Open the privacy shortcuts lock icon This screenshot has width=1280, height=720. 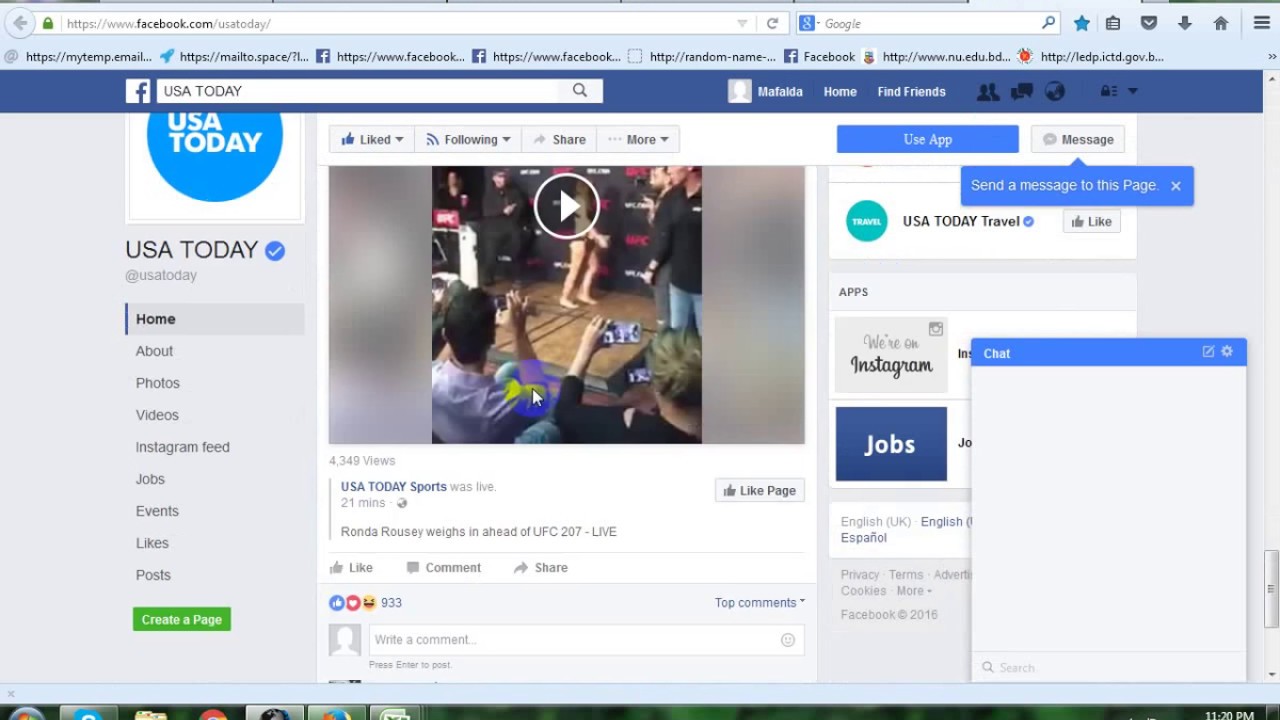tap(1108, 91)
